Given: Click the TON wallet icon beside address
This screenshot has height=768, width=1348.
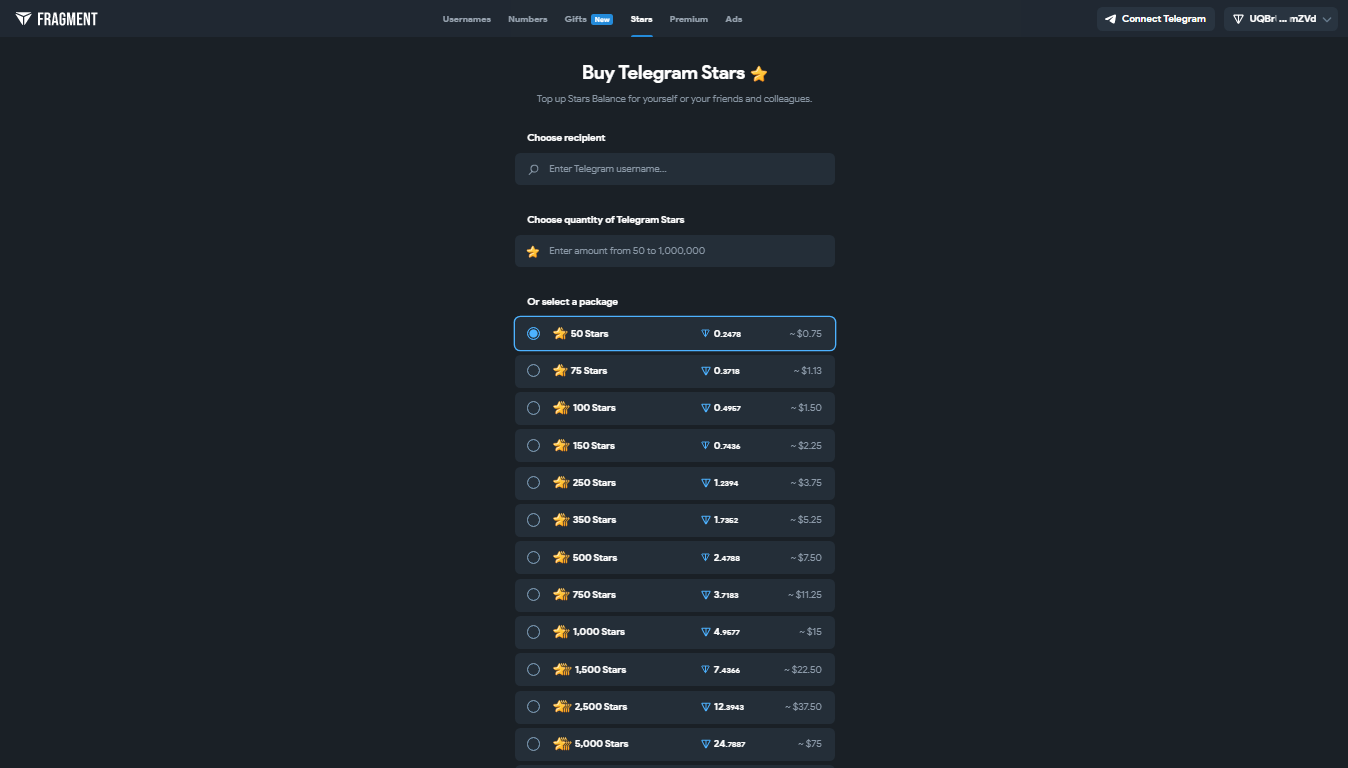Looking at the screenshot, I should [1238, 19].
